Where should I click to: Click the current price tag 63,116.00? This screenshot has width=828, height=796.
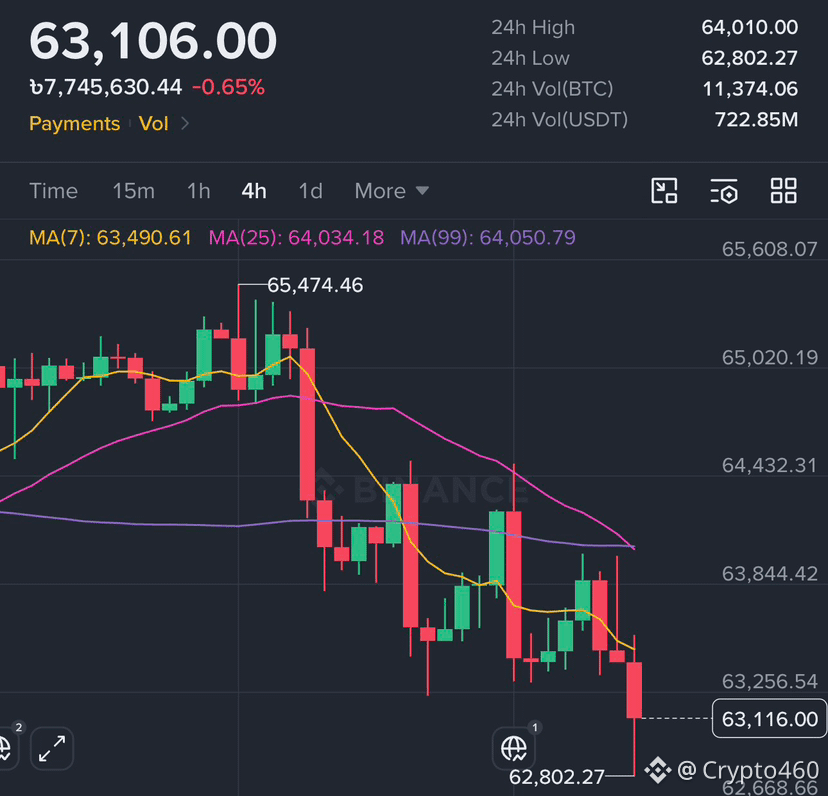[769, 718]
